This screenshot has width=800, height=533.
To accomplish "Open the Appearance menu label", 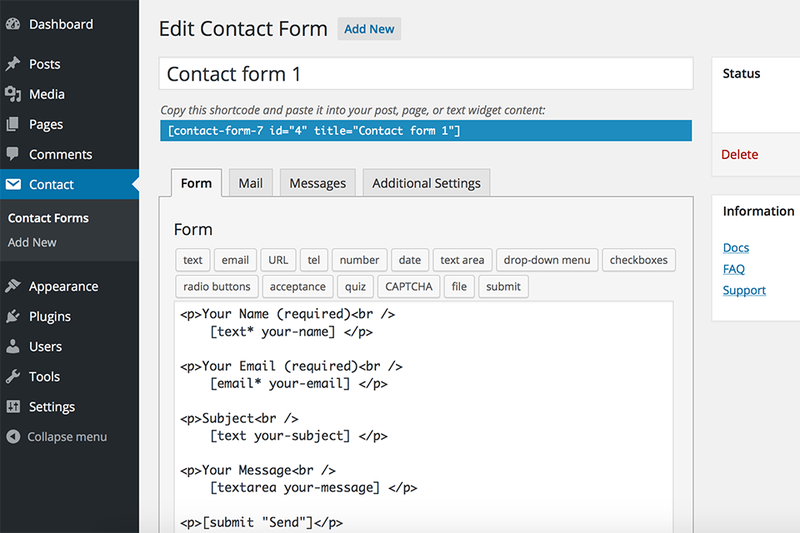I will pos(64,287).
